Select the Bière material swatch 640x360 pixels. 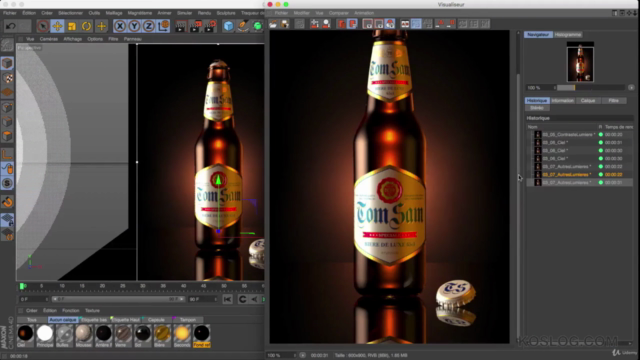click(x=162, y=336)
